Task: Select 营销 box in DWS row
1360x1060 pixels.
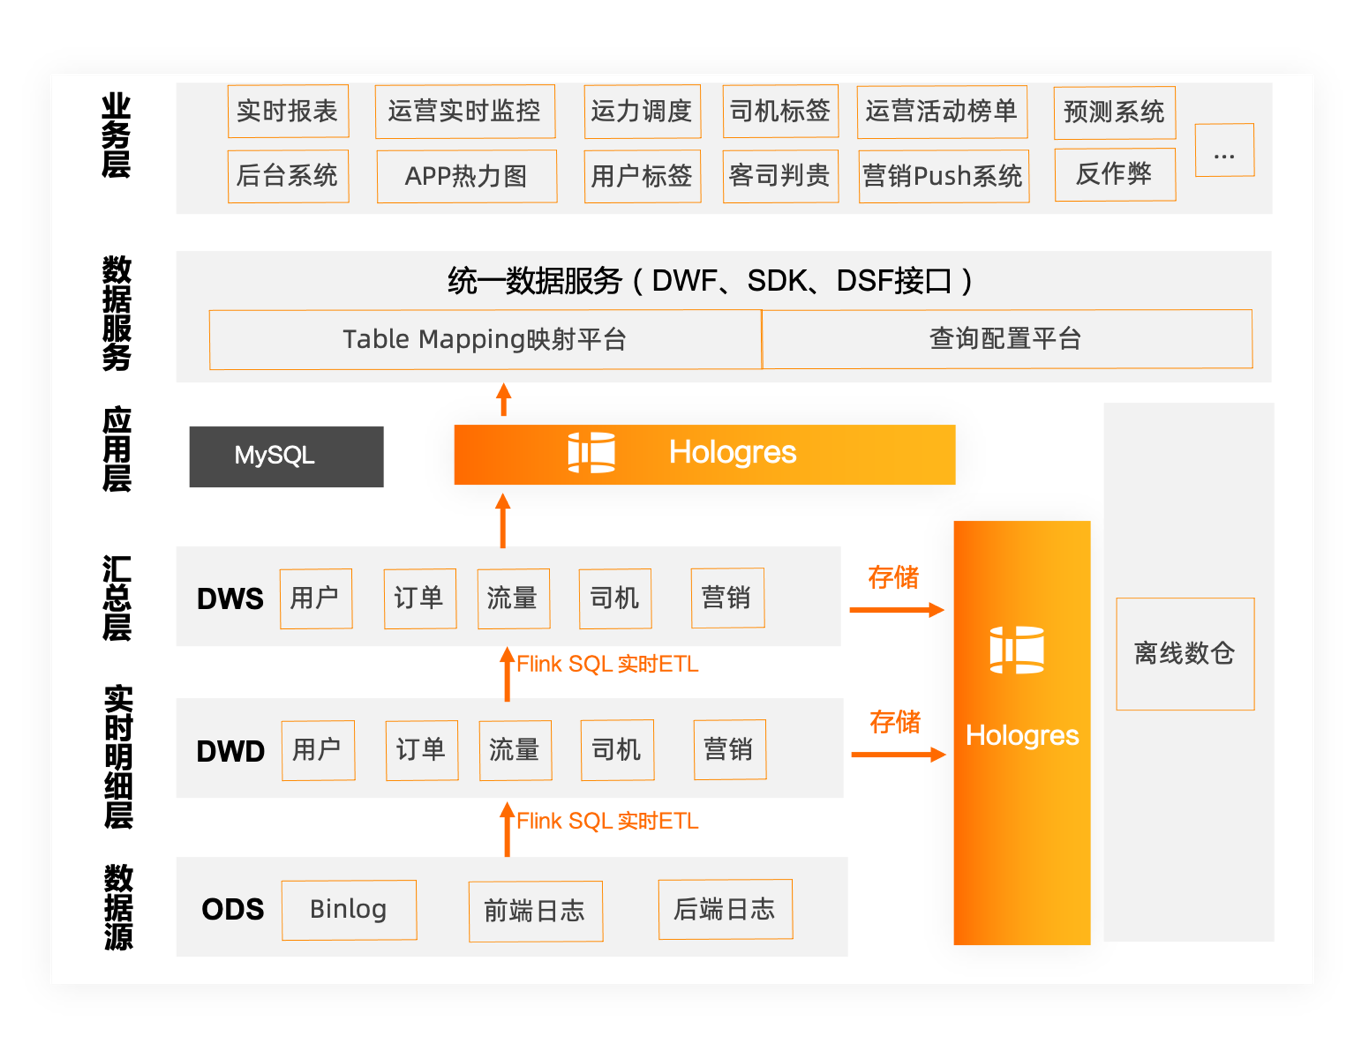Action: (x=728, y=598)
